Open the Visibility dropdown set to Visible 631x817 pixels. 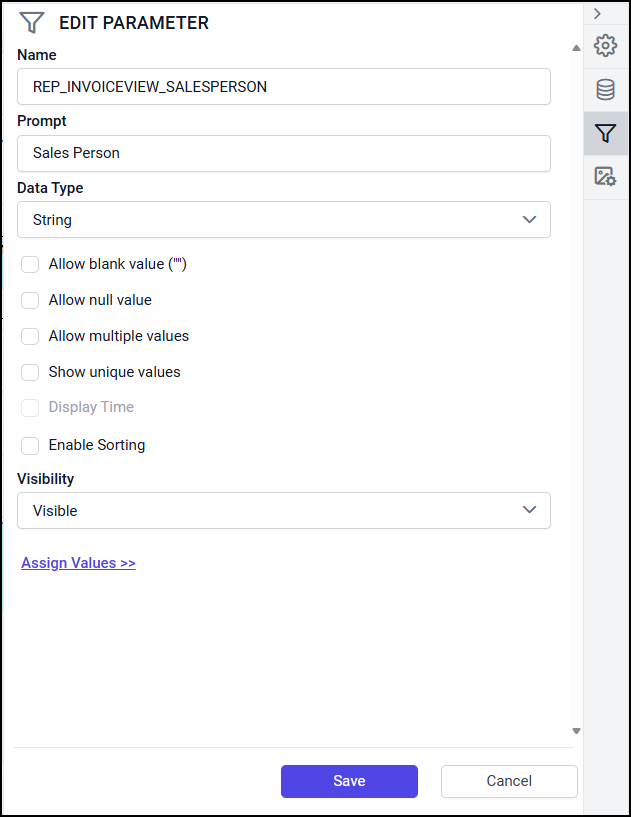pyautogui.click(x=284, y=511)
